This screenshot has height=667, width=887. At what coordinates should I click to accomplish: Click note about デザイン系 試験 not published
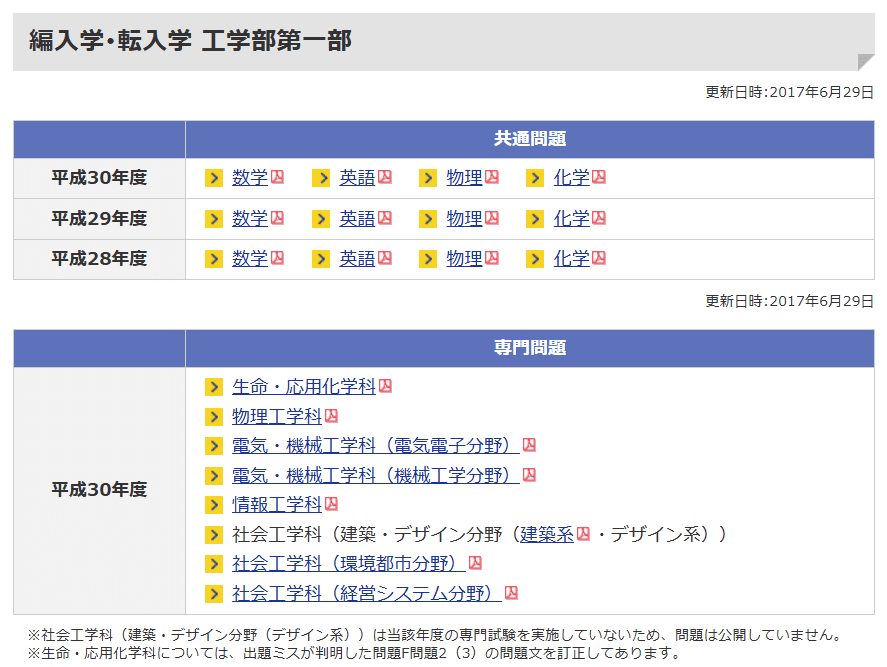[x=436, y=635]
